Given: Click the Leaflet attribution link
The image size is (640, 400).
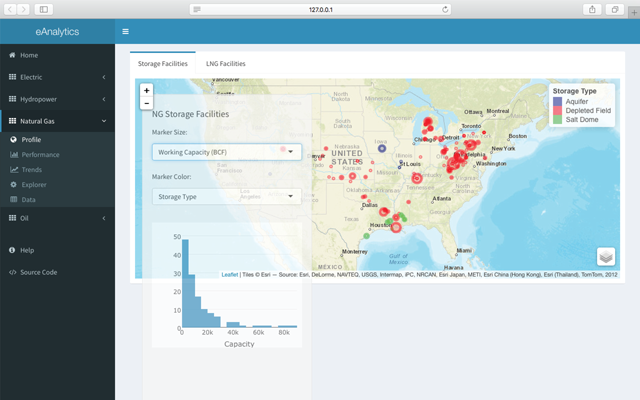Looking at the screenshot, I should click(x=229, y=274).
